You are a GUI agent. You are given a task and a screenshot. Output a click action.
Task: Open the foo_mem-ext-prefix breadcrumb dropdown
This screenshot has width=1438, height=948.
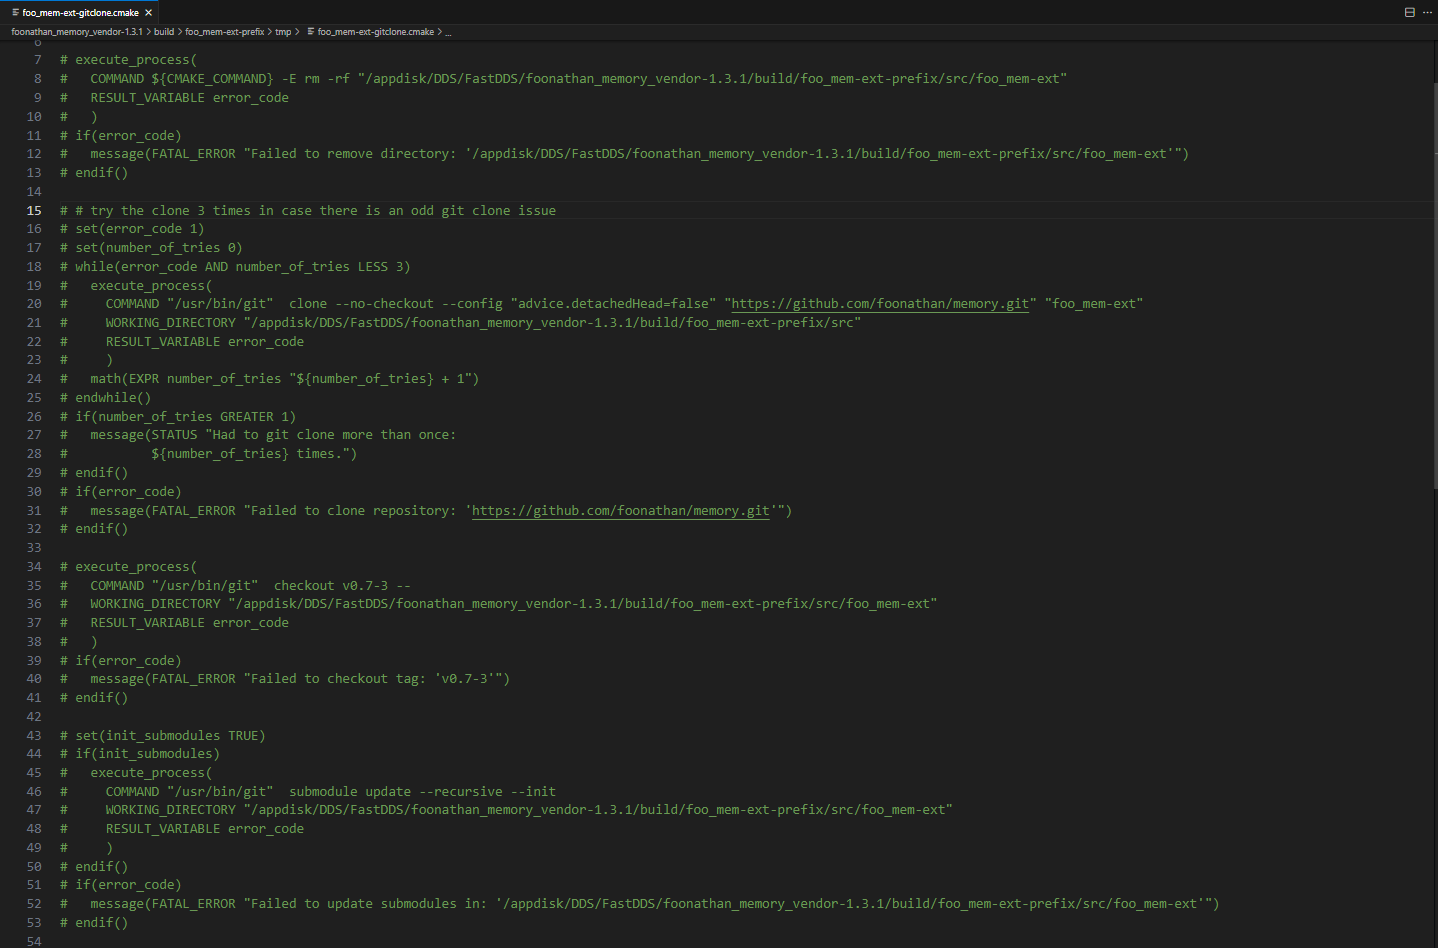[225, 32]
